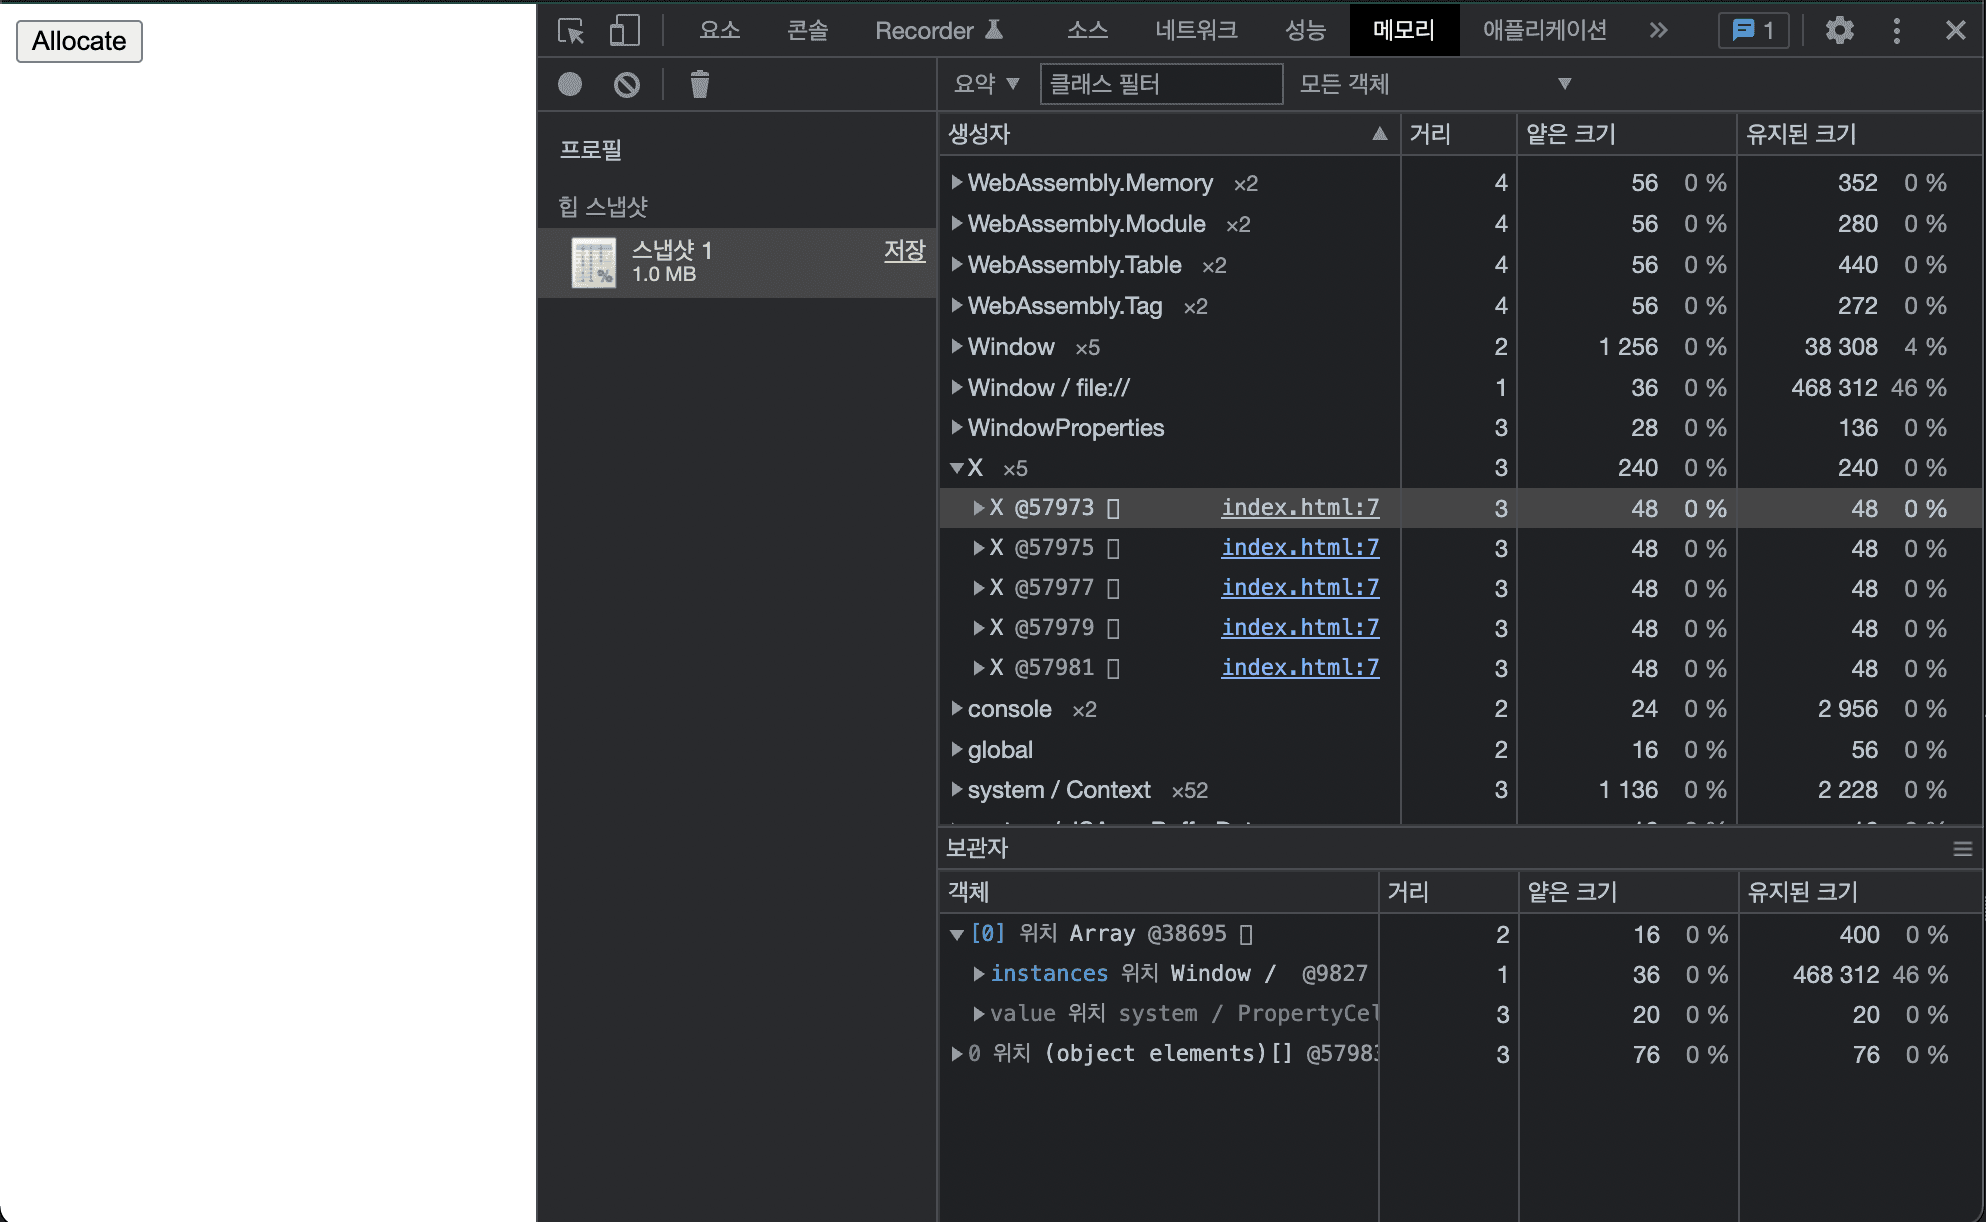This screenshot has height=1222, width=1986.
Task: Open the console messages badge
Action: [1753, 30]
